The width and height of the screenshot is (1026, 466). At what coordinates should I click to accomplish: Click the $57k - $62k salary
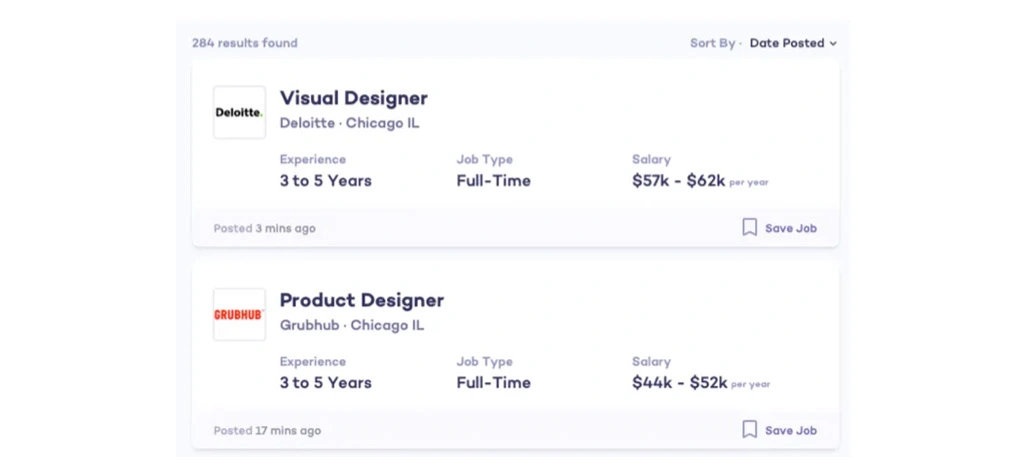point(679,181)
